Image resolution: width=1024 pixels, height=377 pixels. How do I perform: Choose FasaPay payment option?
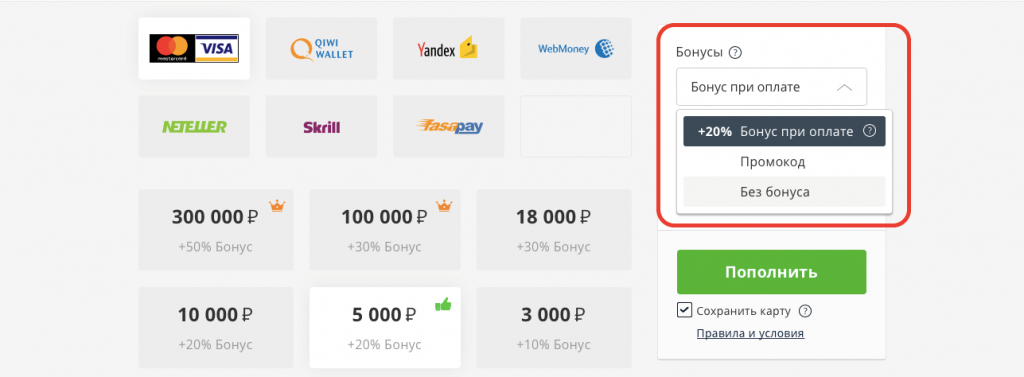click(x=449, y=126)
